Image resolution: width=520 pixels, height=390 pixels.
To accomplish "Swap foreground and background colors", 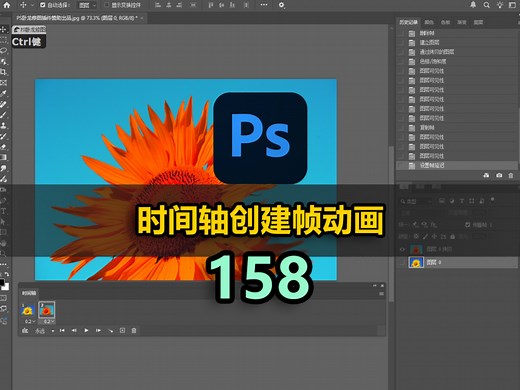I will point(7,274).
